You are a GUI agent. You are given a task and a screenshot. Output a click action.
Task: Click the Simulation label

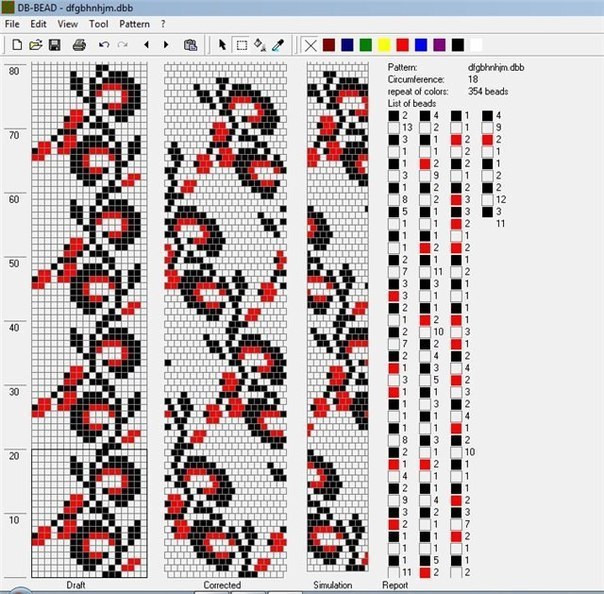[332, 585]
